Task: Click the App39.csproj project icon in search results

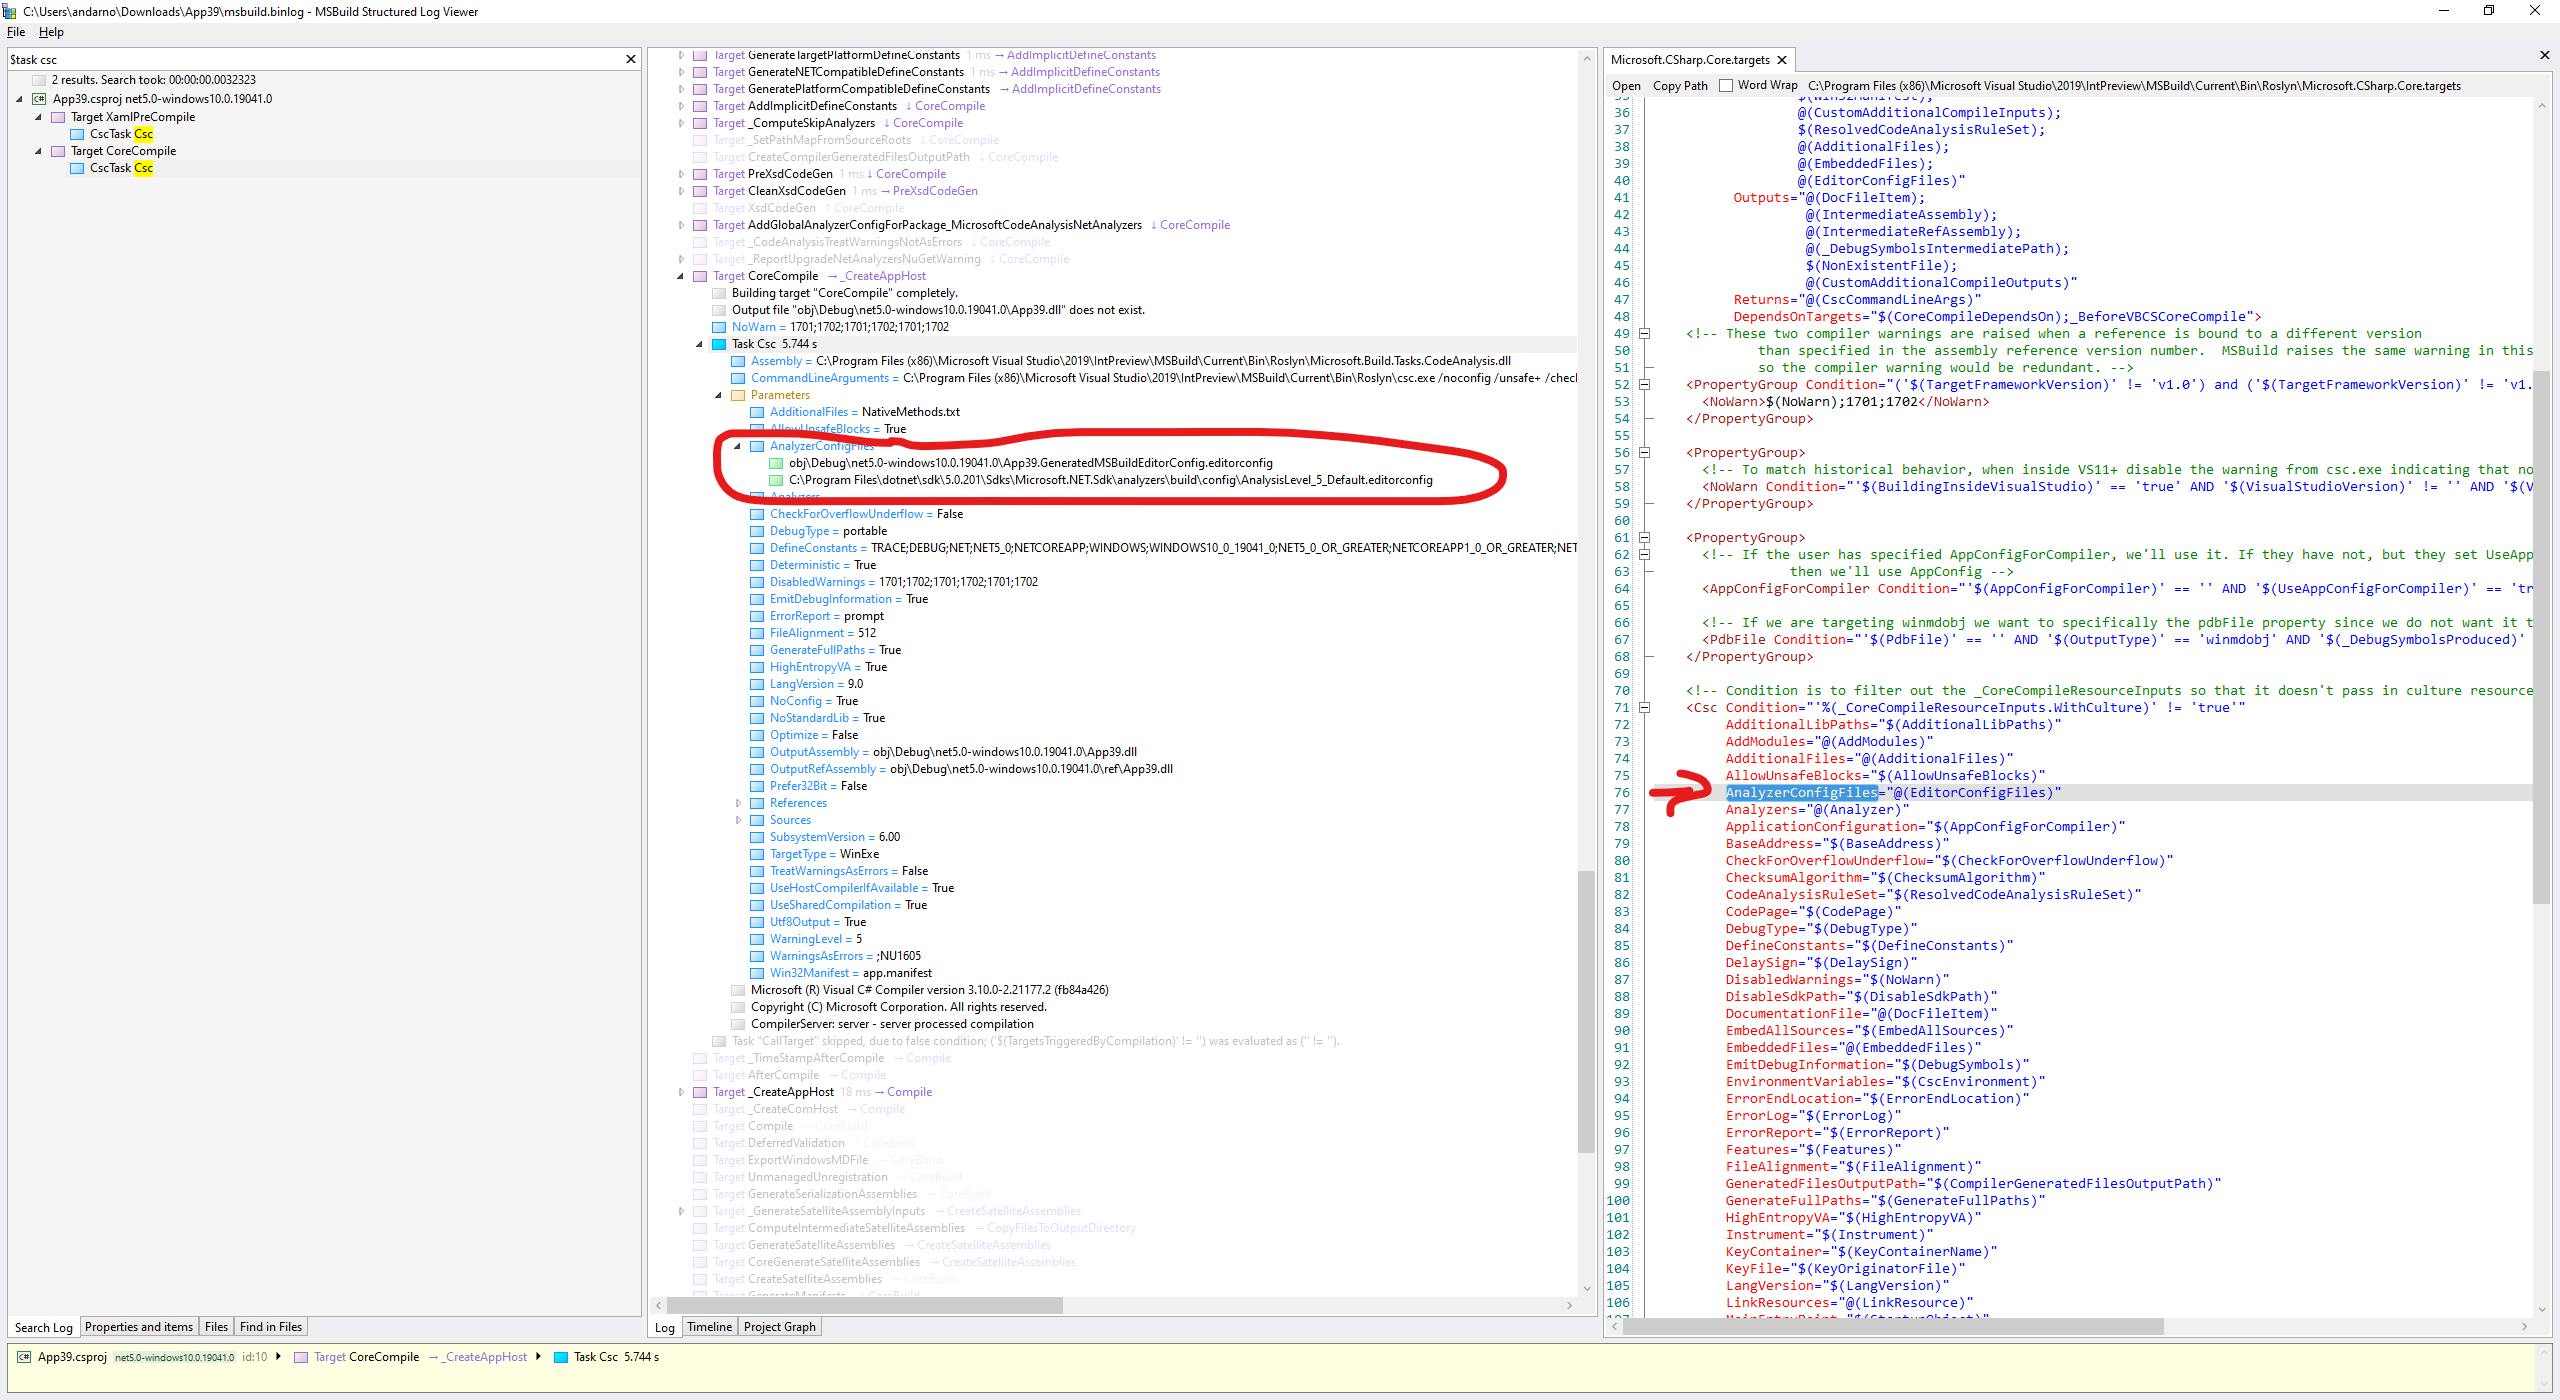Action: click(39, 99)
